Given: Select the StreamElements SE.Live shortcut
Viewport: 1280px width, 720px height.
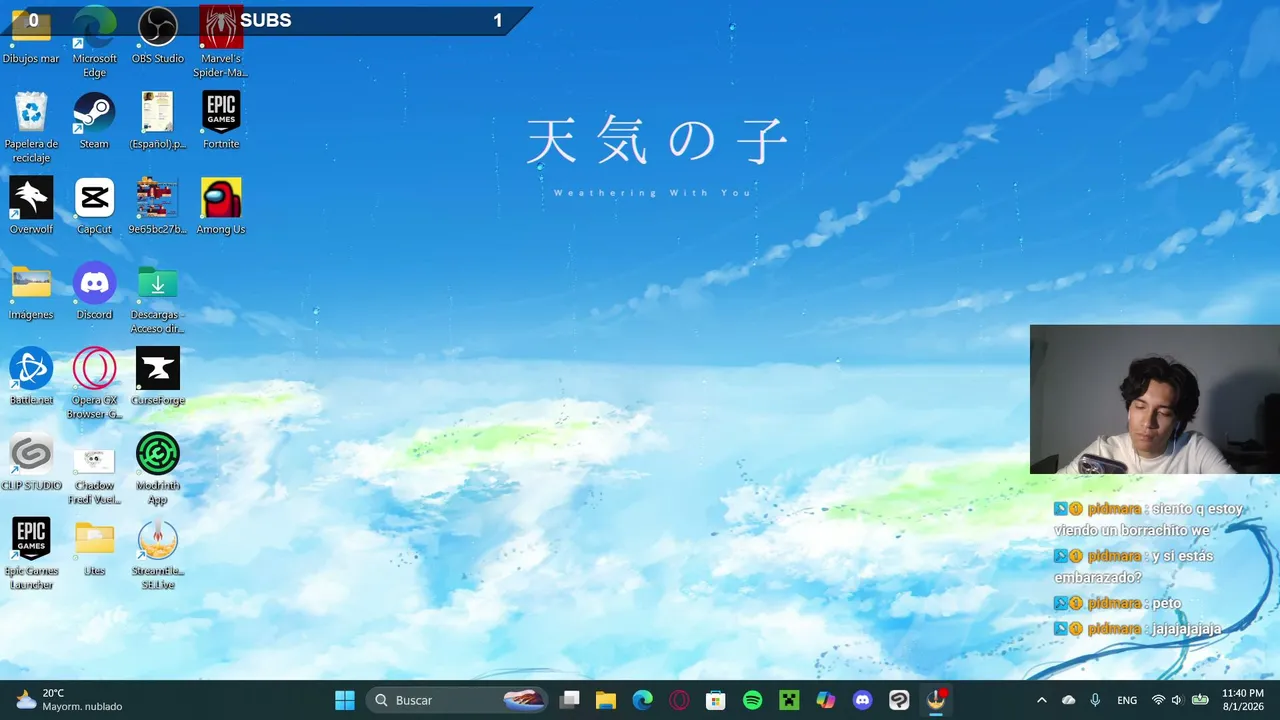Looking at the screenshot, I should [x=157, y=554].
